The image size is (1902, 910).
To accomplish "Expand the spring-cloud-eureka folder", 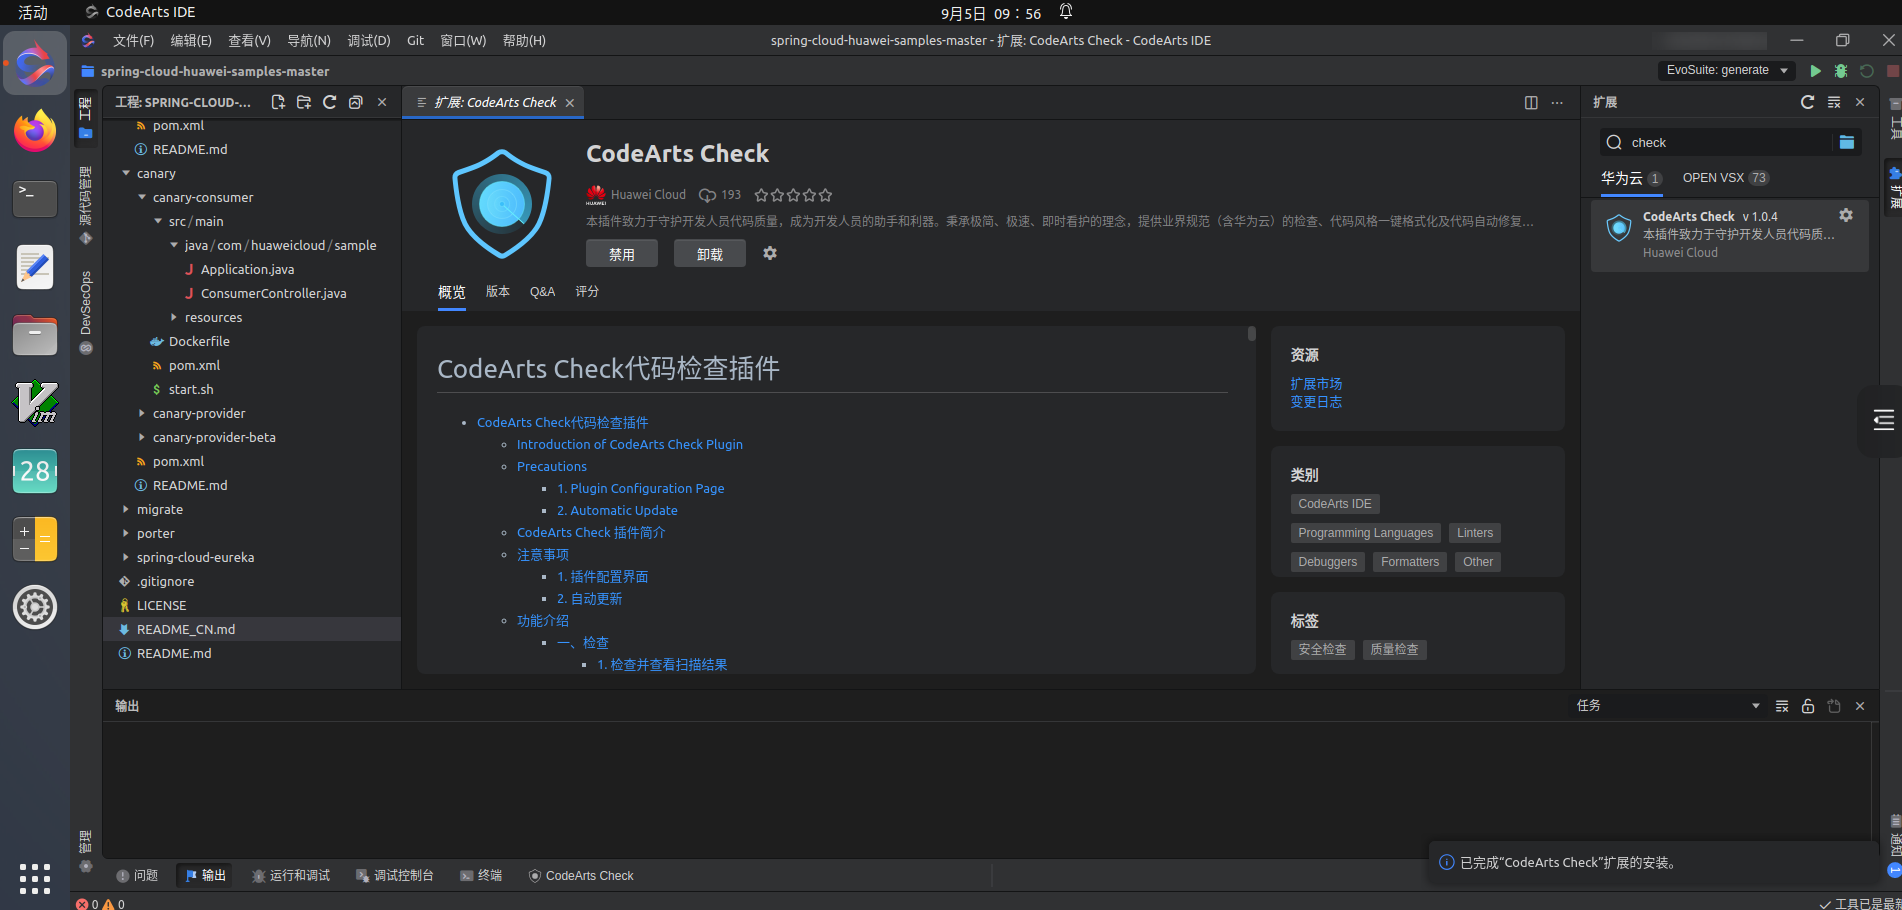I will click(126, 557).
